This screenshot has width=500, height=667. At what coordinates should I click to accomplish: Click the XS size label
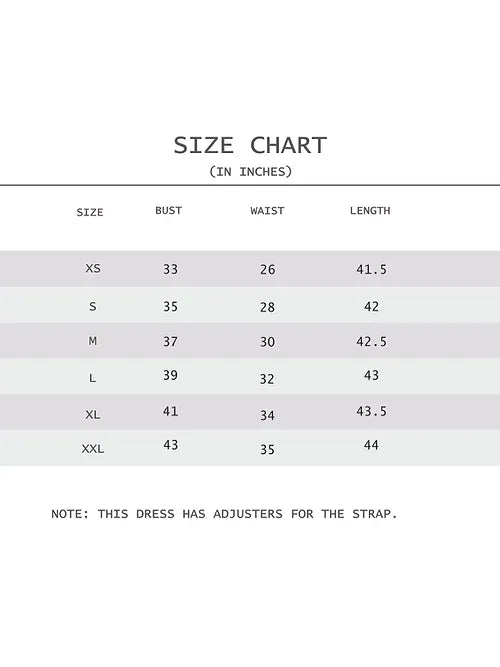93,268
